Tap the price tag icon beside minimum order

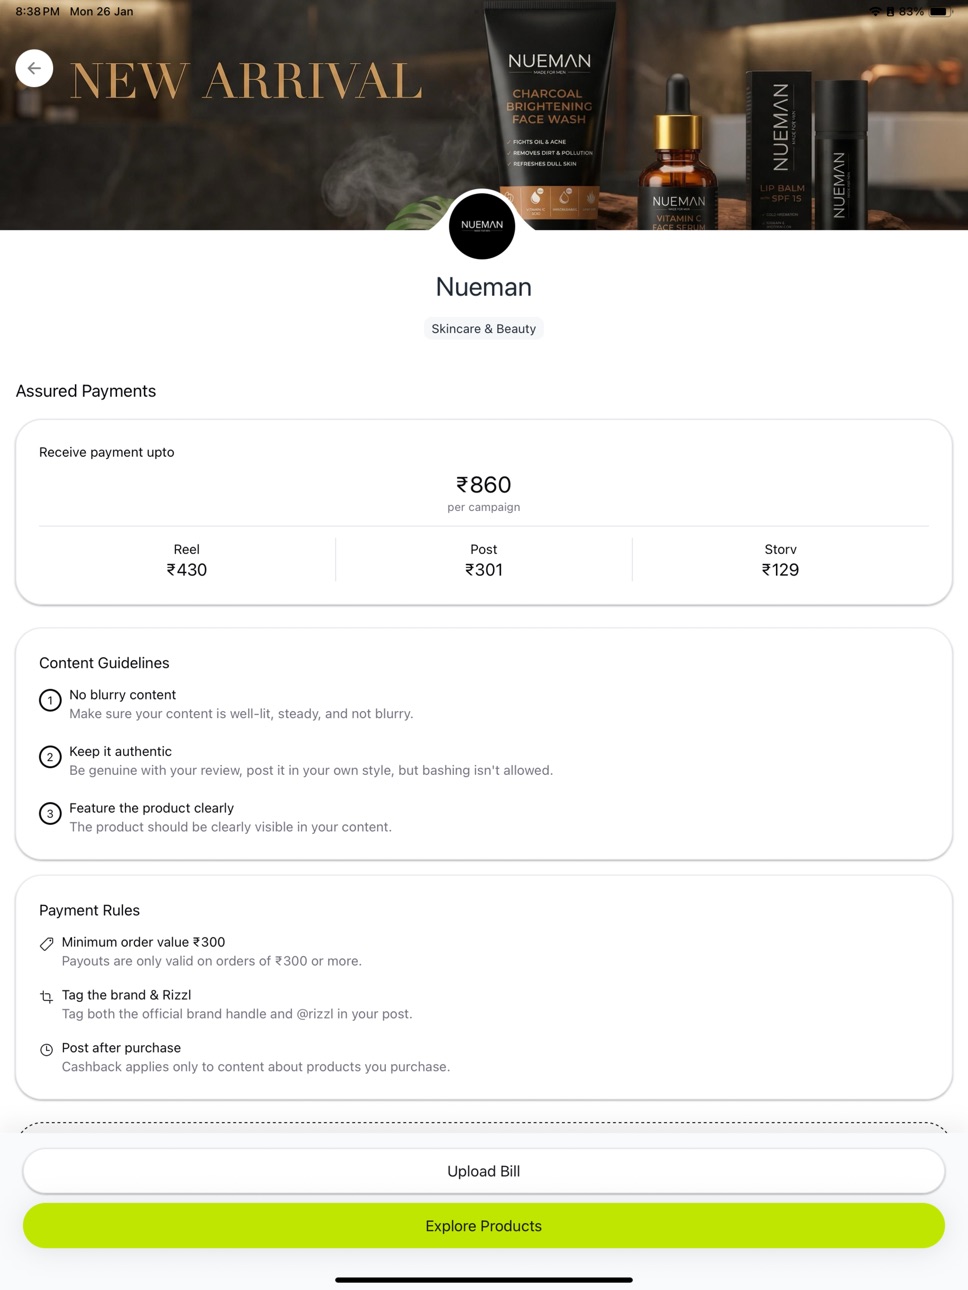tap(46, 943)
